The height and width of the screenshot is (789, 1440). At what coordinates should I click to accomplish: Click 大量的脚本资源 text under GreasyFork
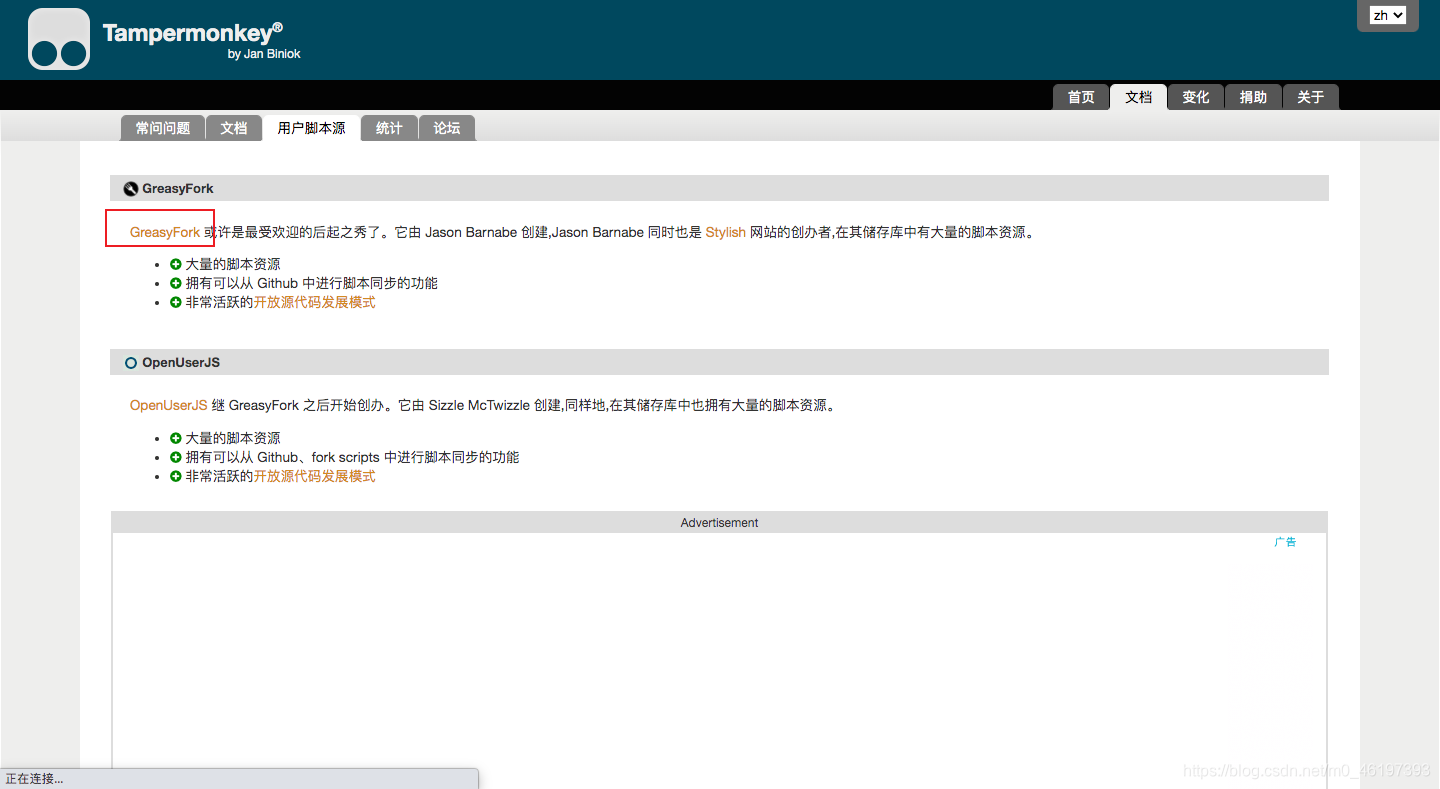click(233, 264)
